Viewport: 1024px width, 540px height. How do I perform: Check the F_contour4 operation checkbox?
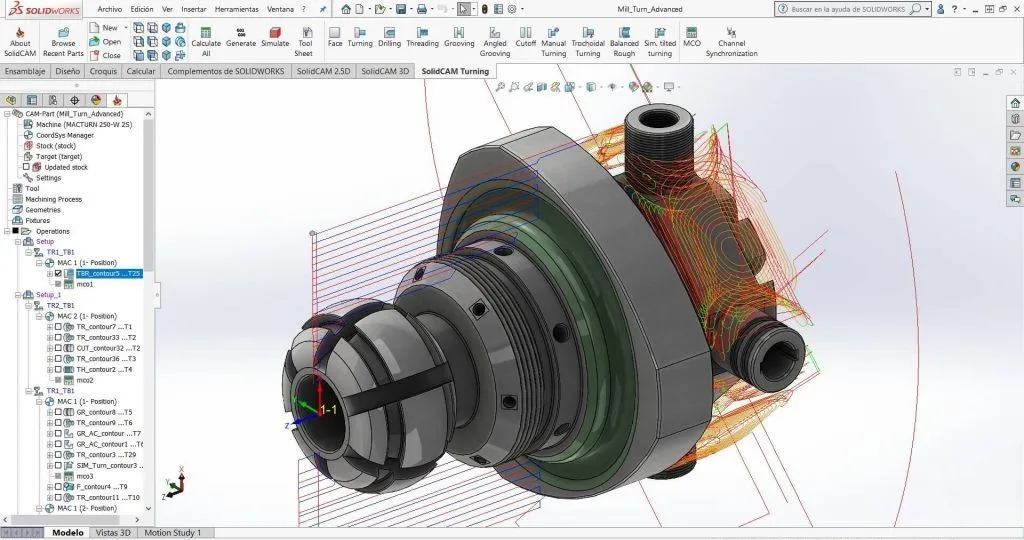tap(58, 486)
